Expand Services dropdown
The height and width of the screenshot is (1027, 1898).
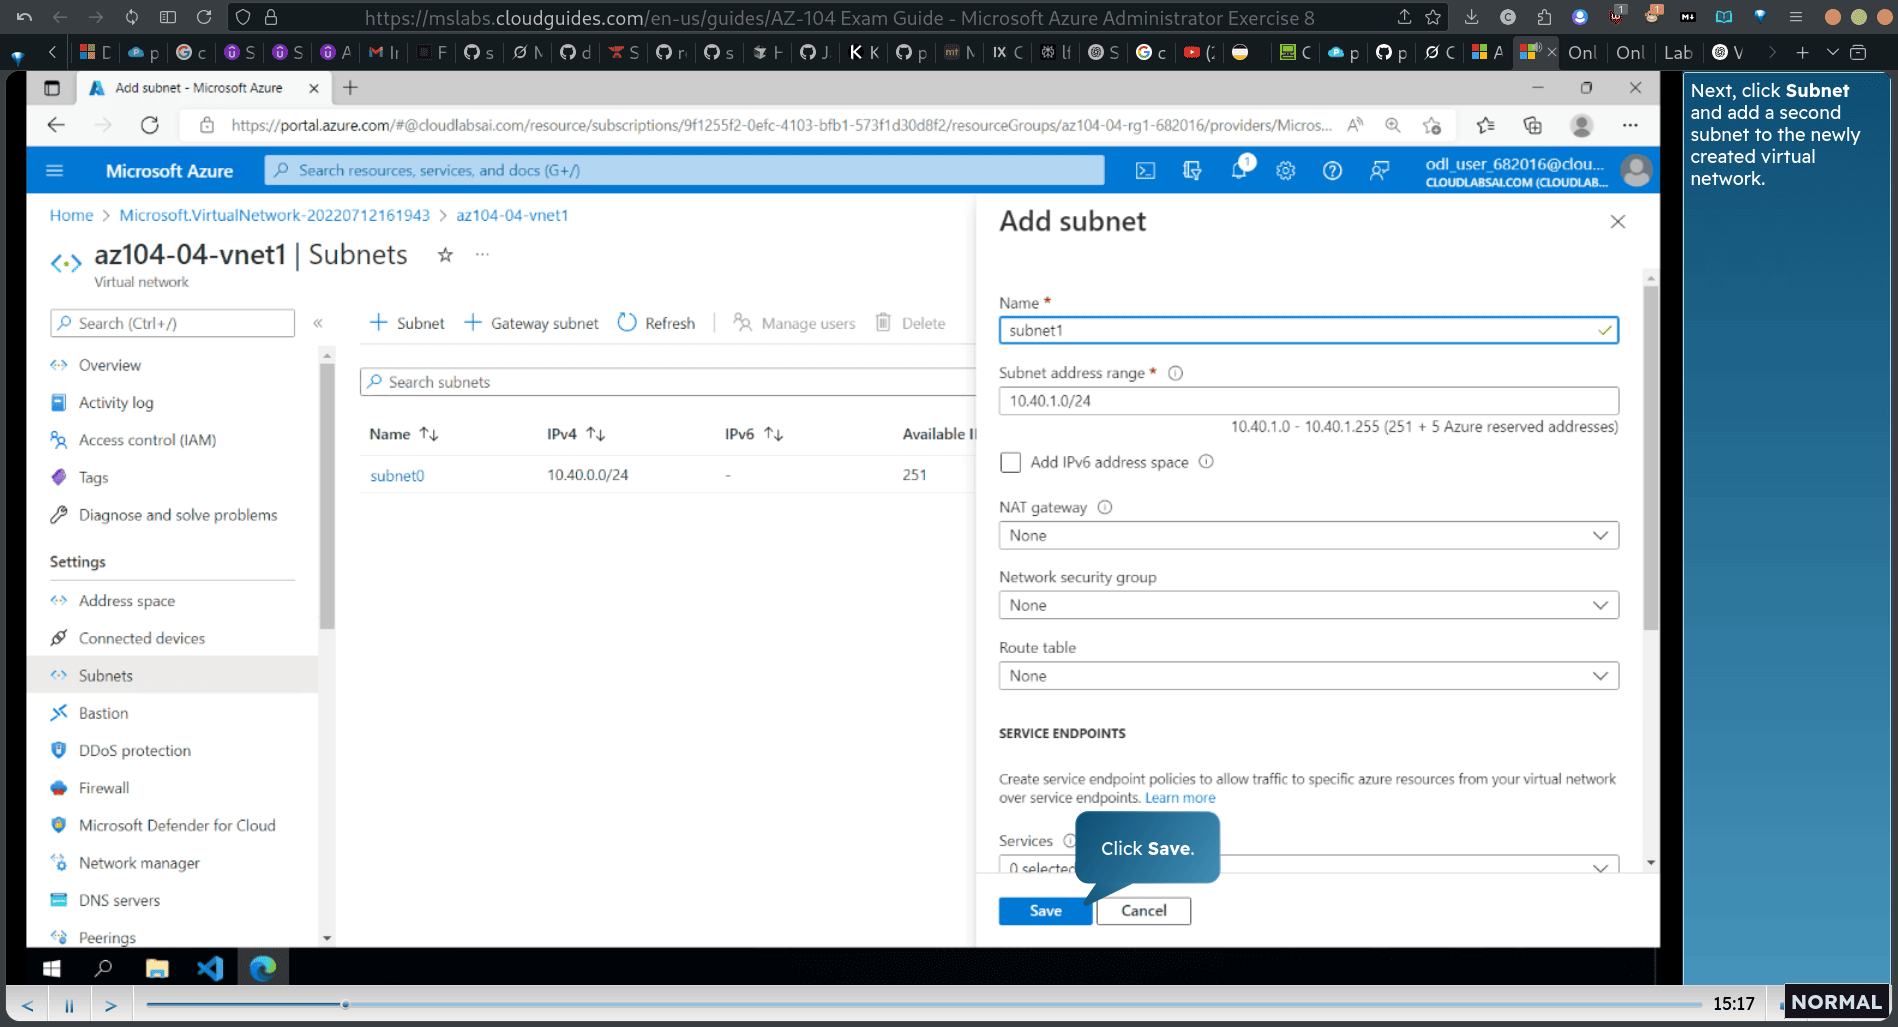point(1308,865)
